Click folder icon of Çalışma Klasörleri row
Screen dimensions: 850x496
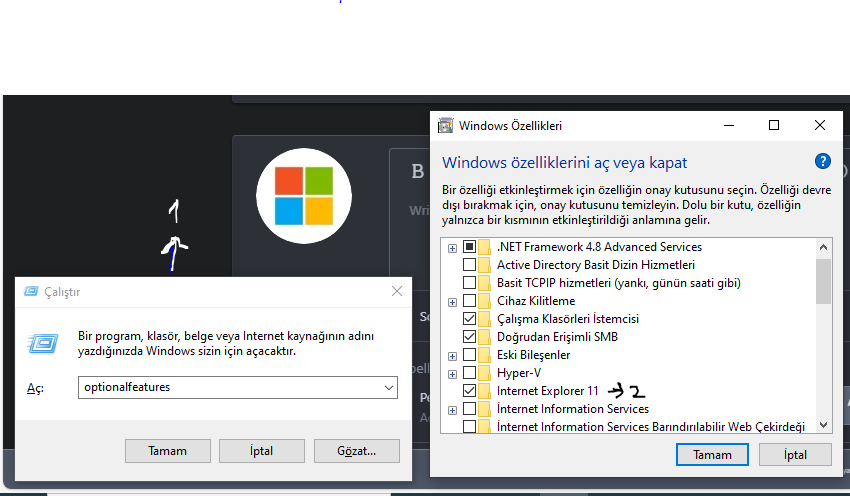pyautogui.click(x=485, y=319)
